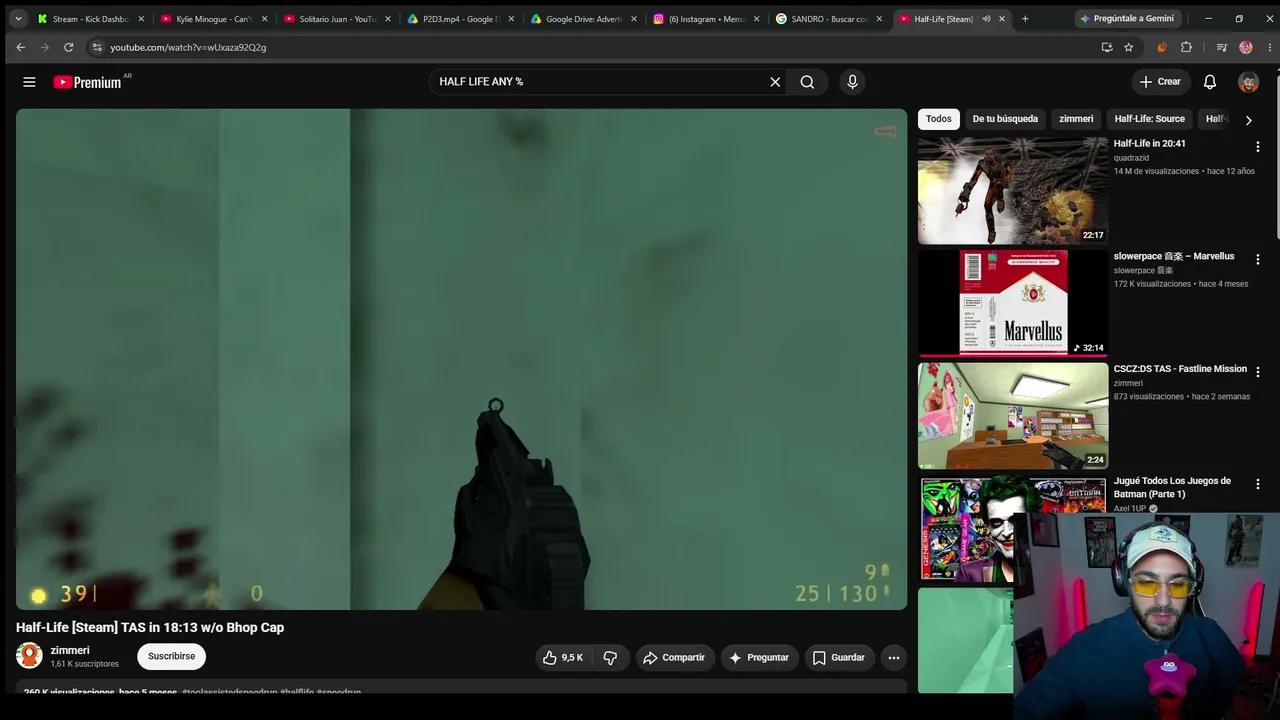Open zimmeri channel avatar

click(29, 656)
